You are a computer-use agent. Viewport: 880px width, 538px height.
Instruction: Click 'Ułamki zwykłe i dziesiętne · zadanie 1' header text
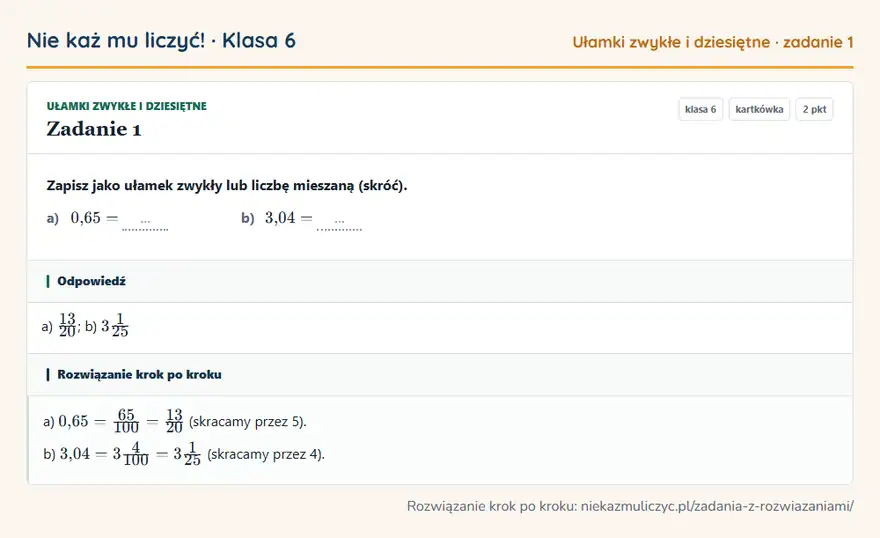(x=713, y=42)
